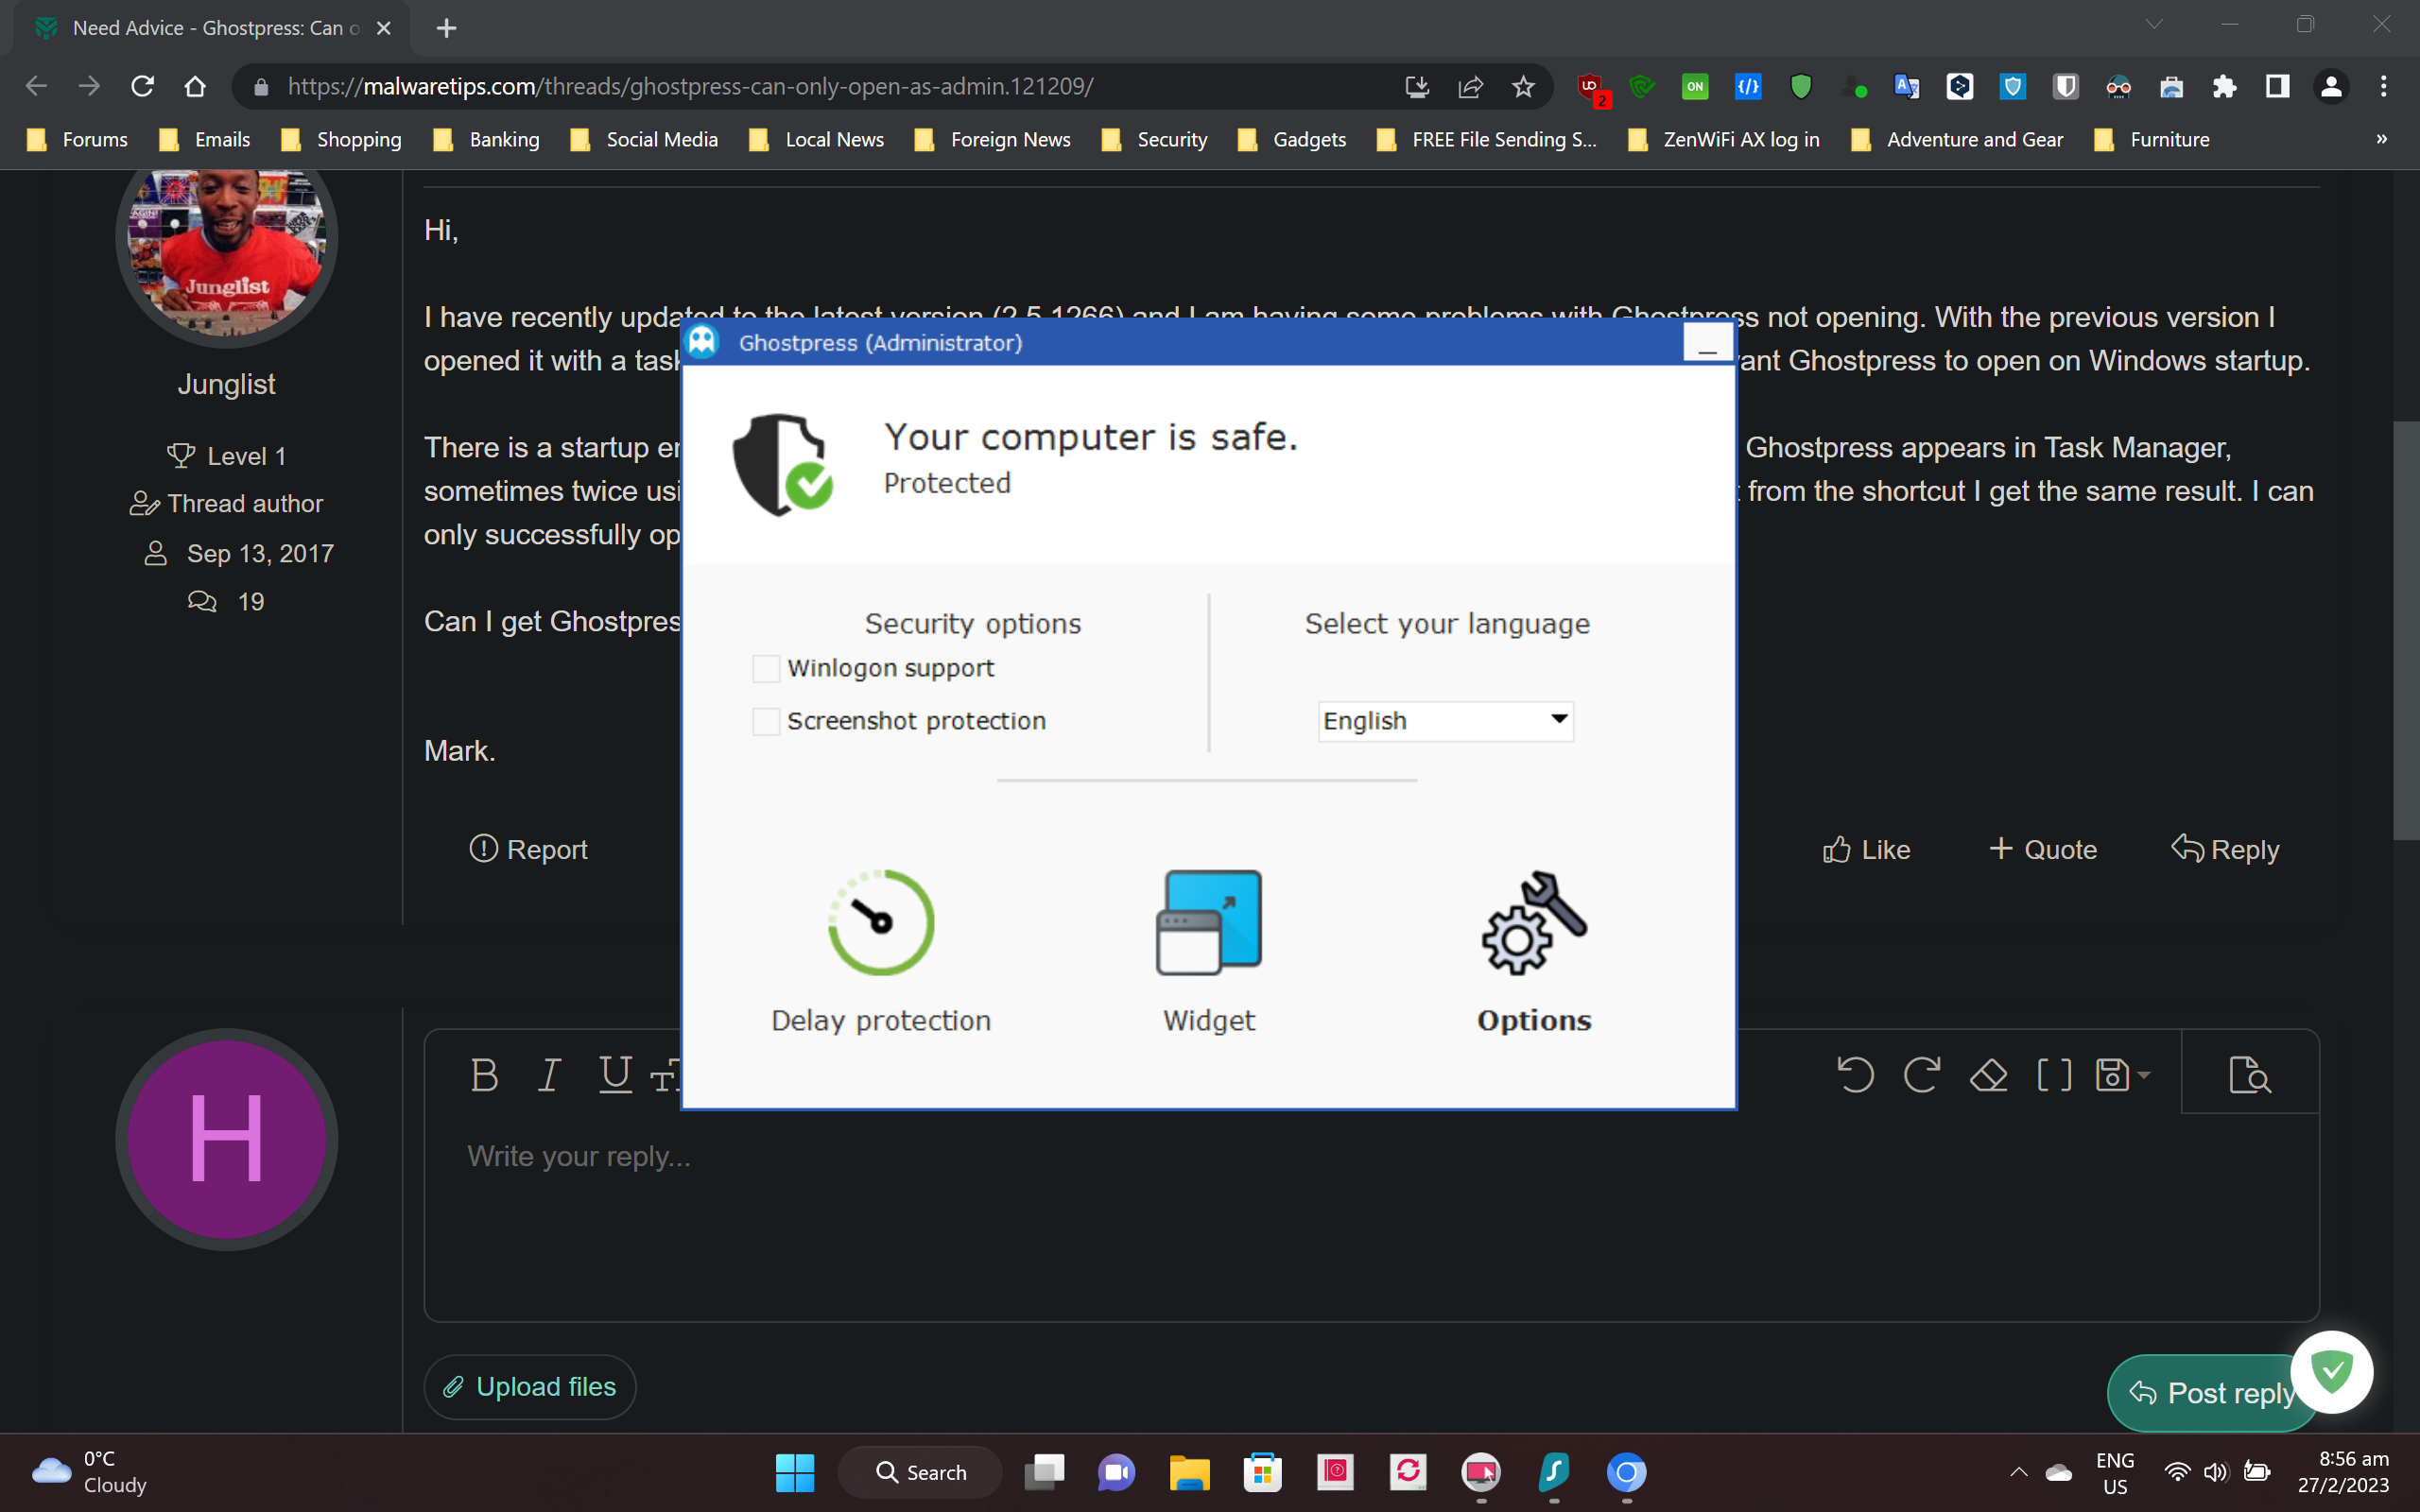Viewport: 2420px width, 1512px height.
Task: Click the Widget icon in Ghostpress
Action: click(x=1208, y=923)
